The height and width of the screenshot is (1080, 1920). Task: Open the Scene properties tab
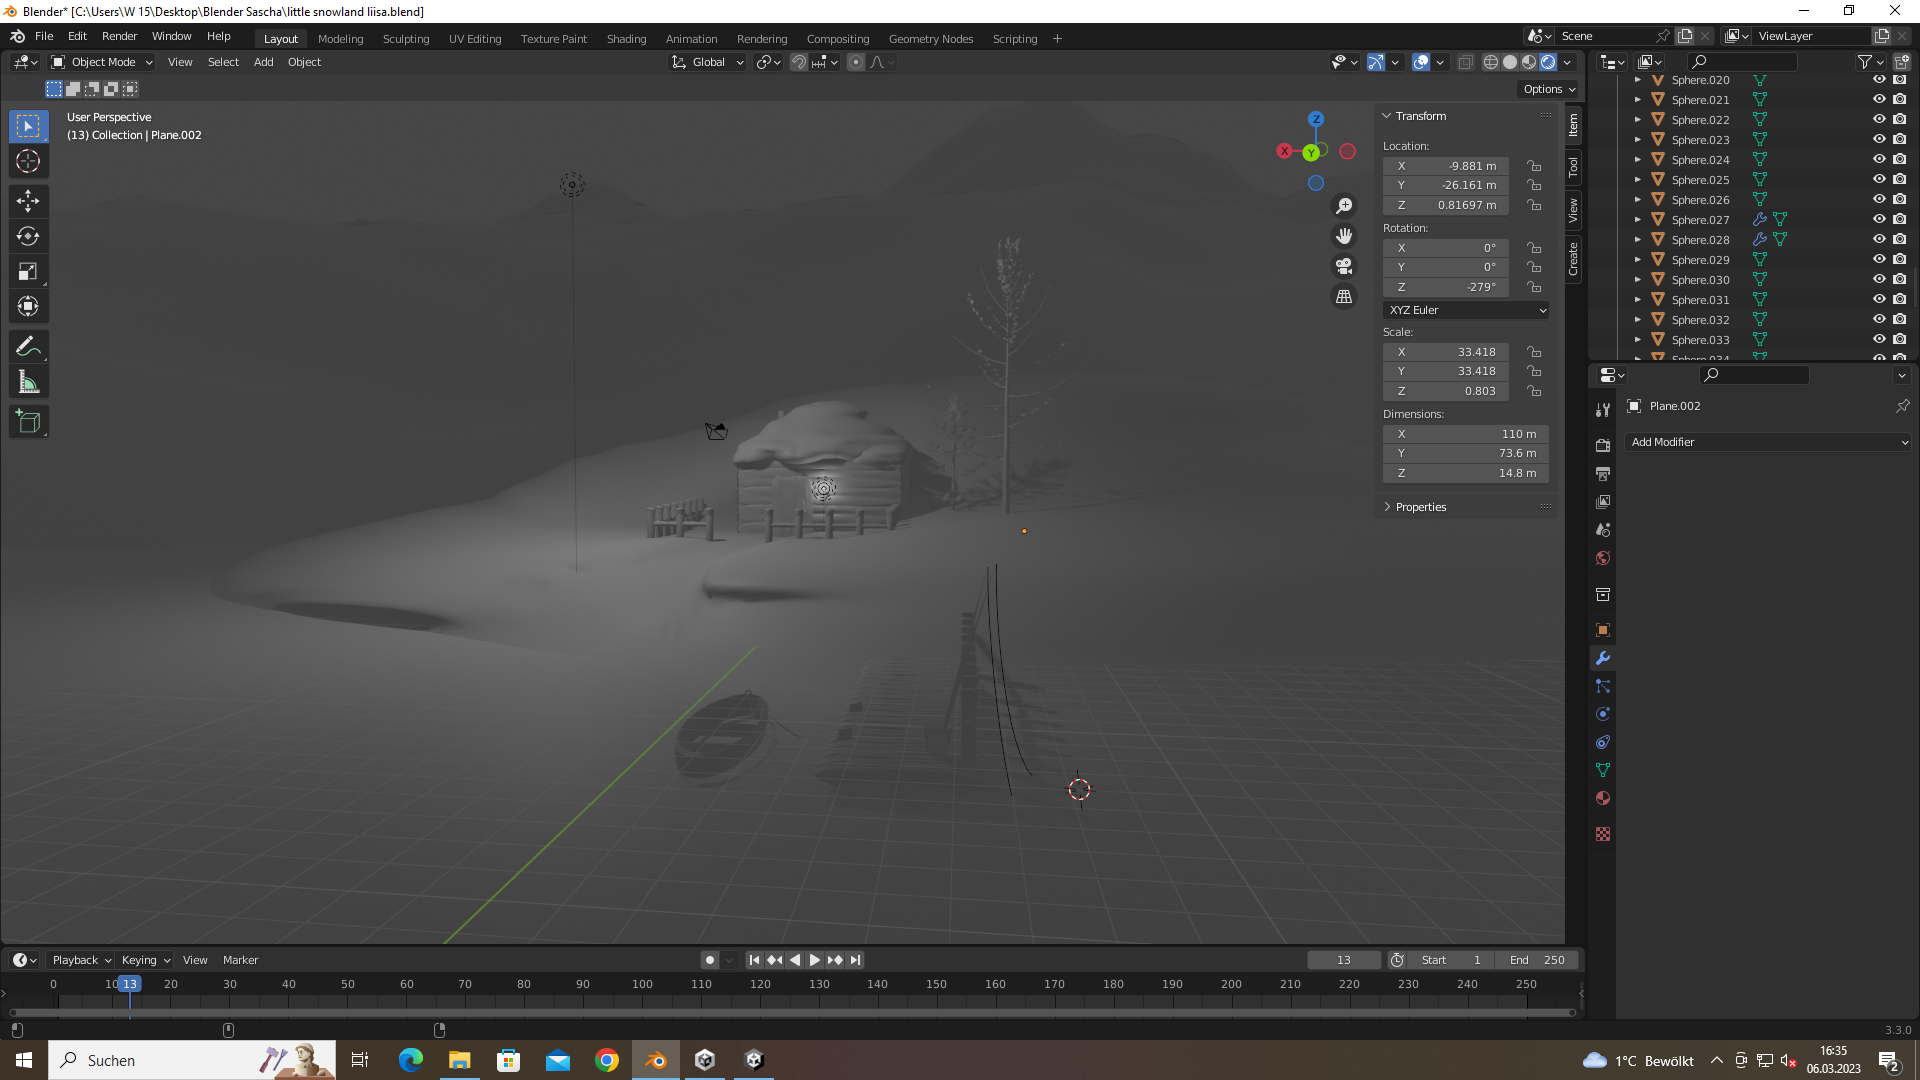coord(1603,530)
